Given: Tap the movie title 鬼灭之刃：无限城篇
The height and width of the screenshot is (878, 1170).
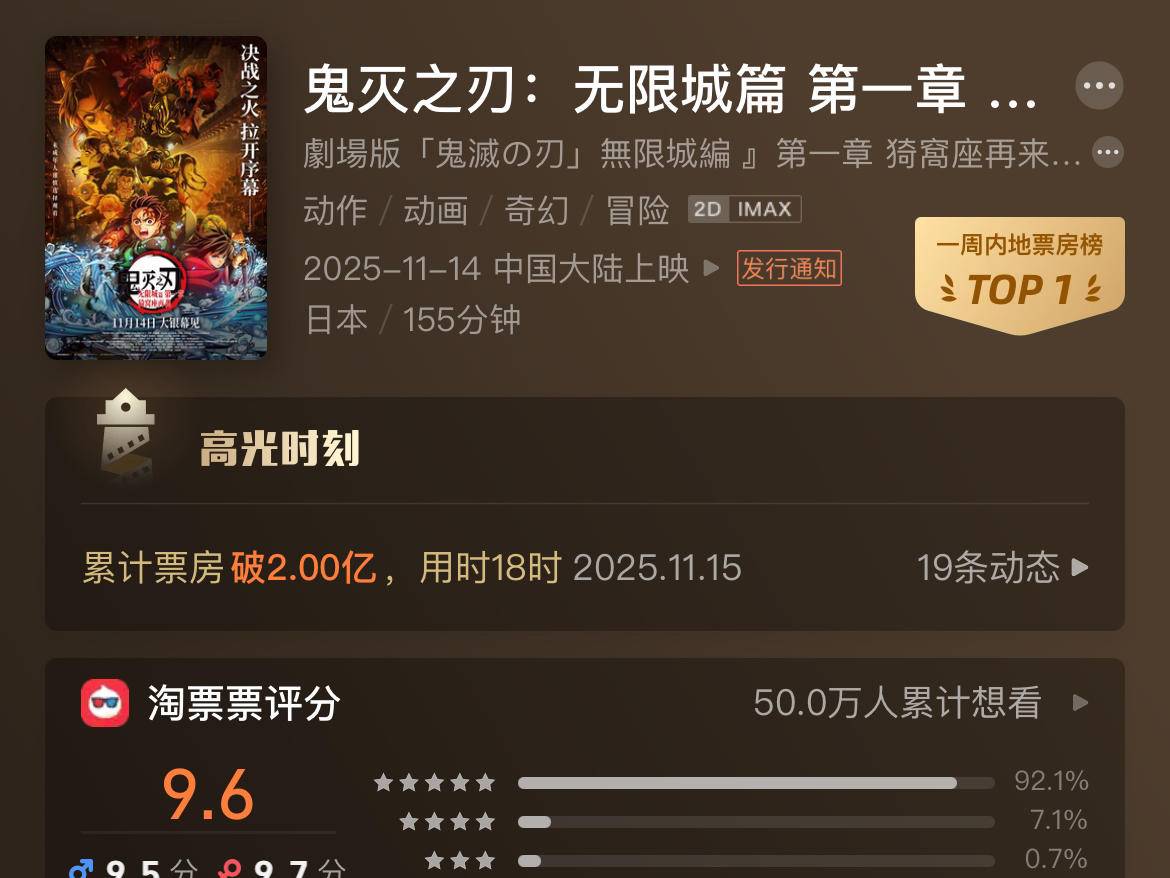Looking at the screenshot, I should coord(545,90).
